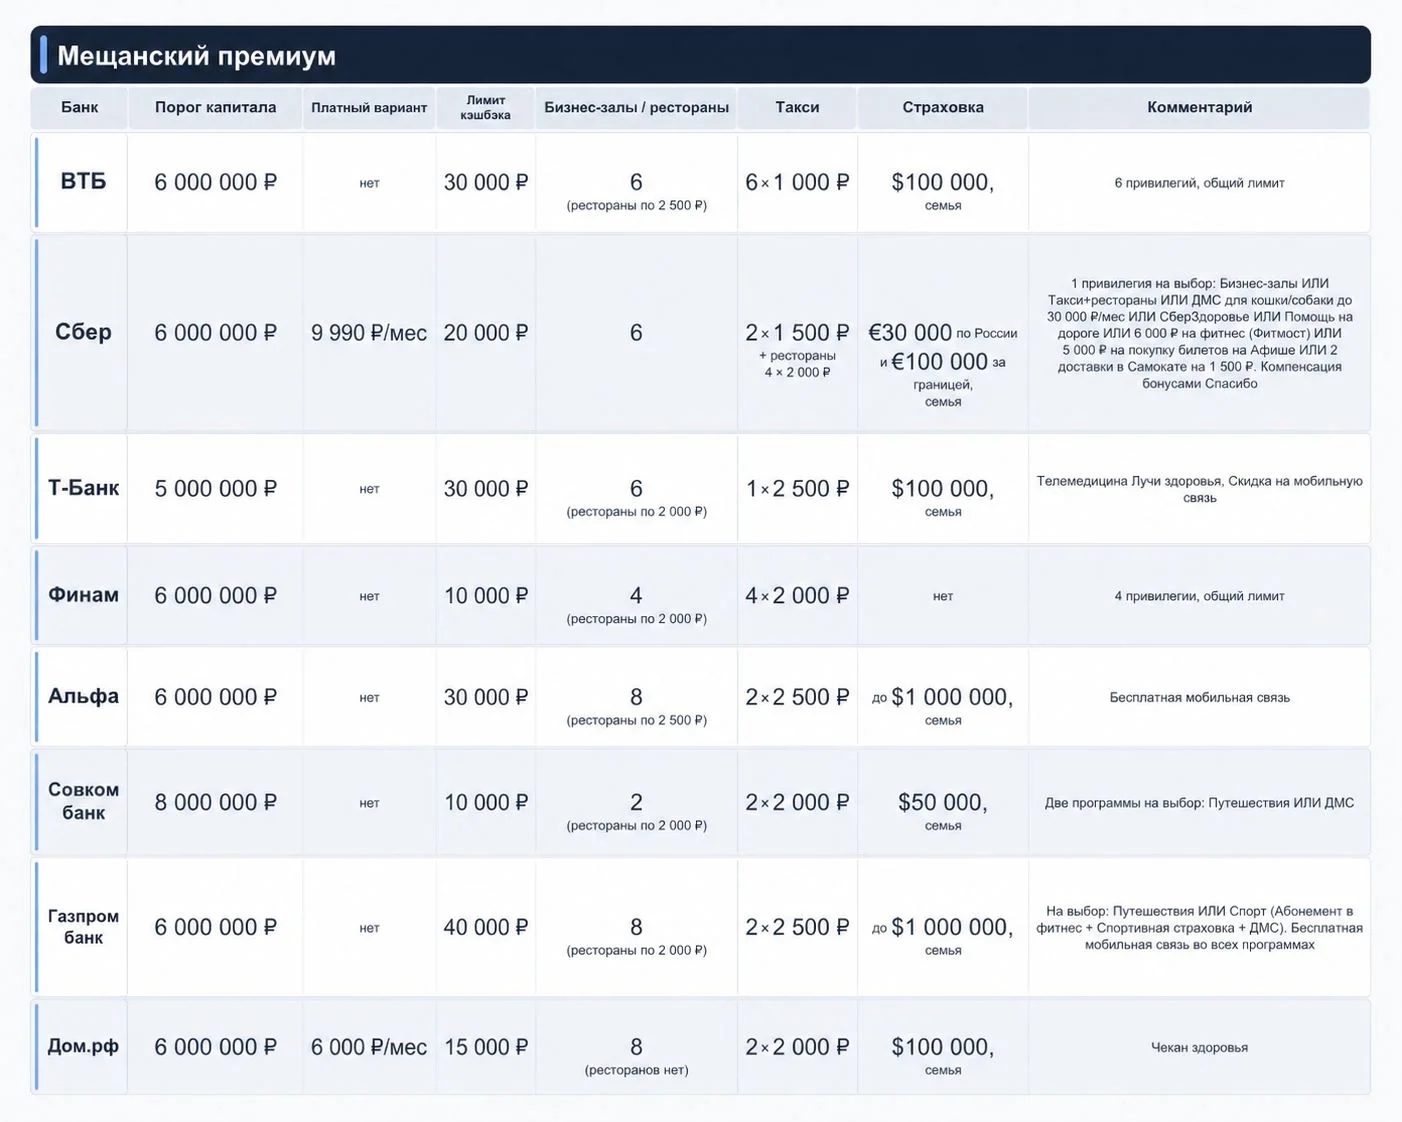Screen dimensions: 1402x1122
Task: Select Дом.рф's capital threshold 6 000 000 ₽
Action: click(x=215, y=1047)
